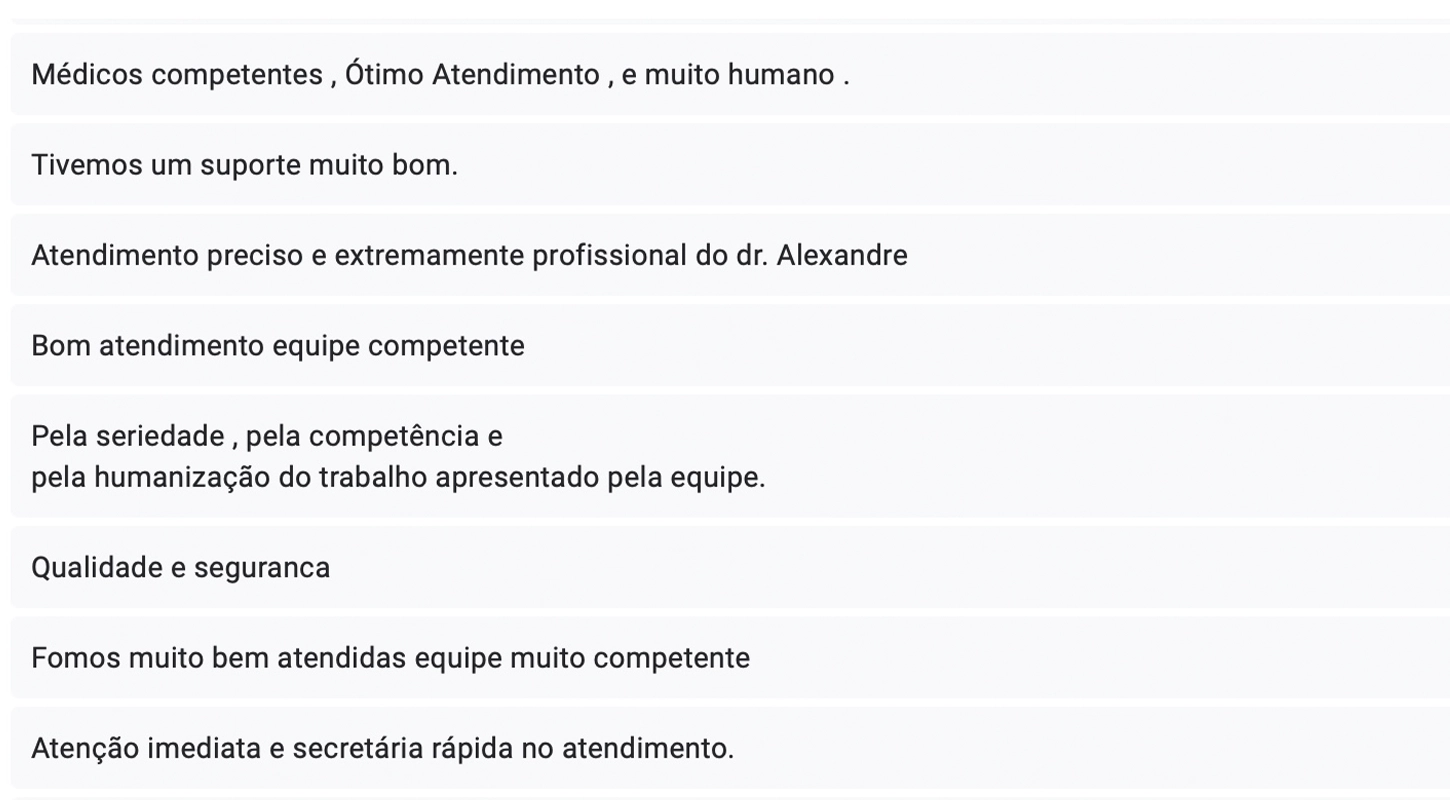Click the name "Alexandre" in the third response
1450x800 pixels.
click(x=842, y=256)
